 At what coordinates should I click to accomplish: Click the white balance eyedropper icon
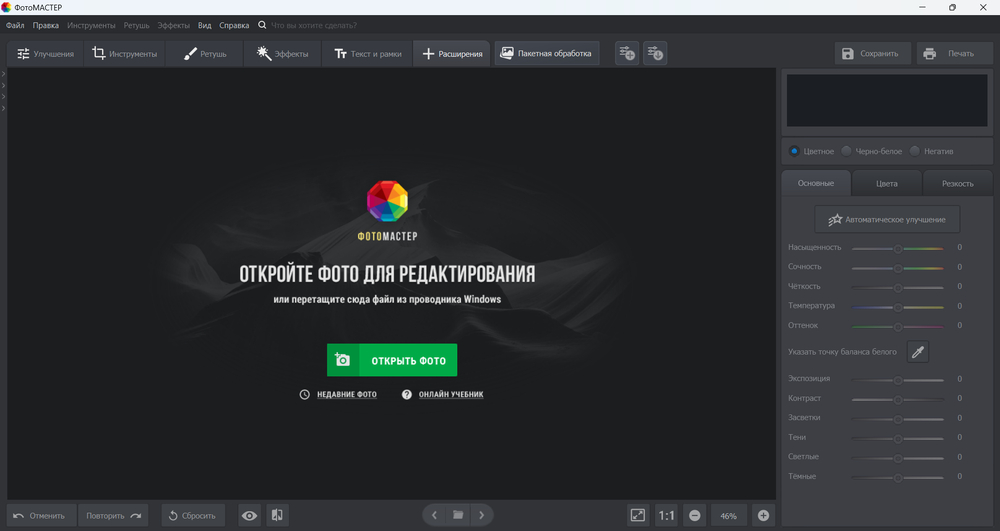click(x=918, y=351)
